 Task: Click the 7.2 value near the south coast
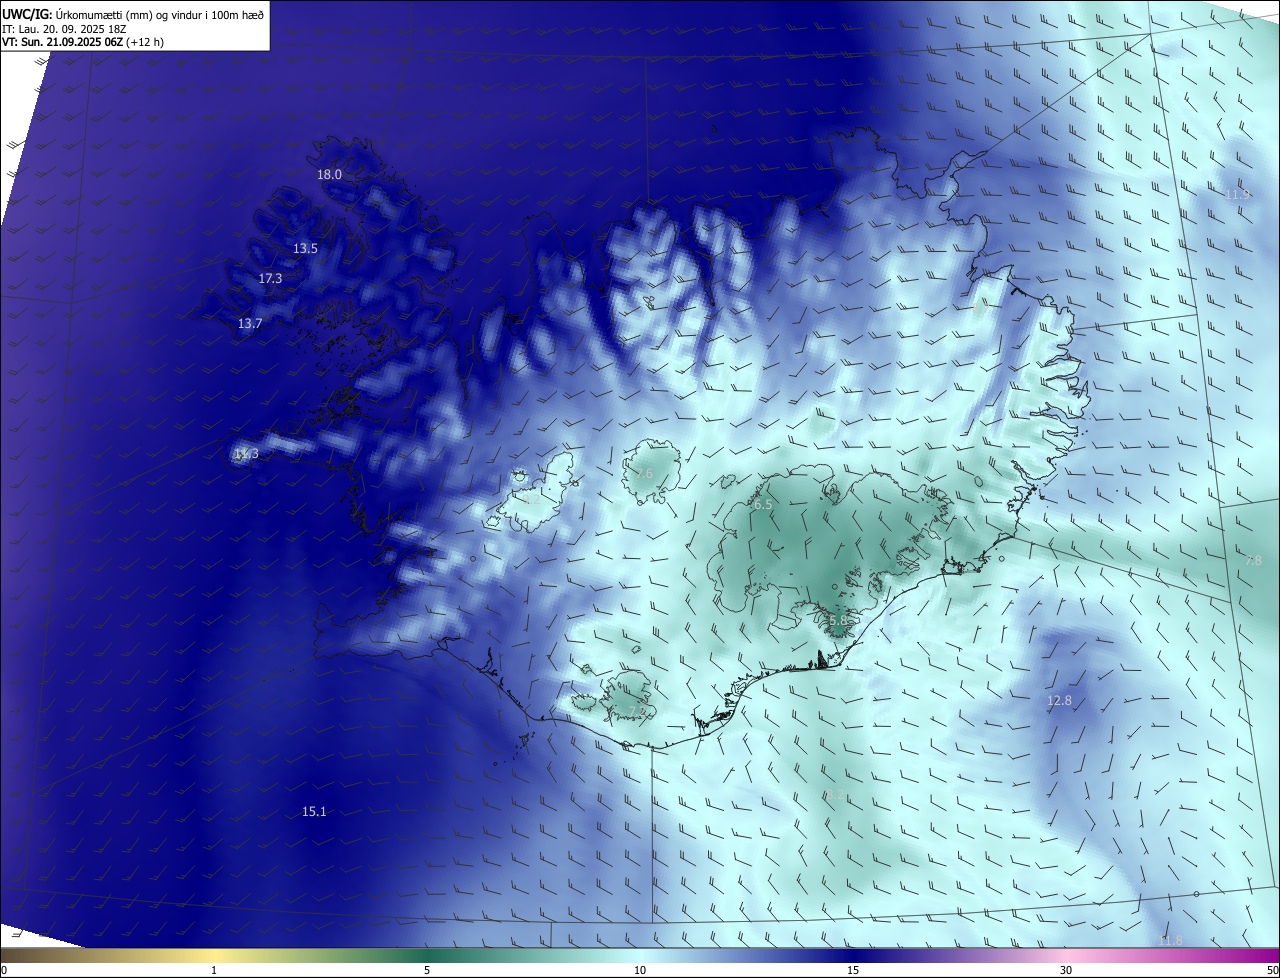coord(637,712)
